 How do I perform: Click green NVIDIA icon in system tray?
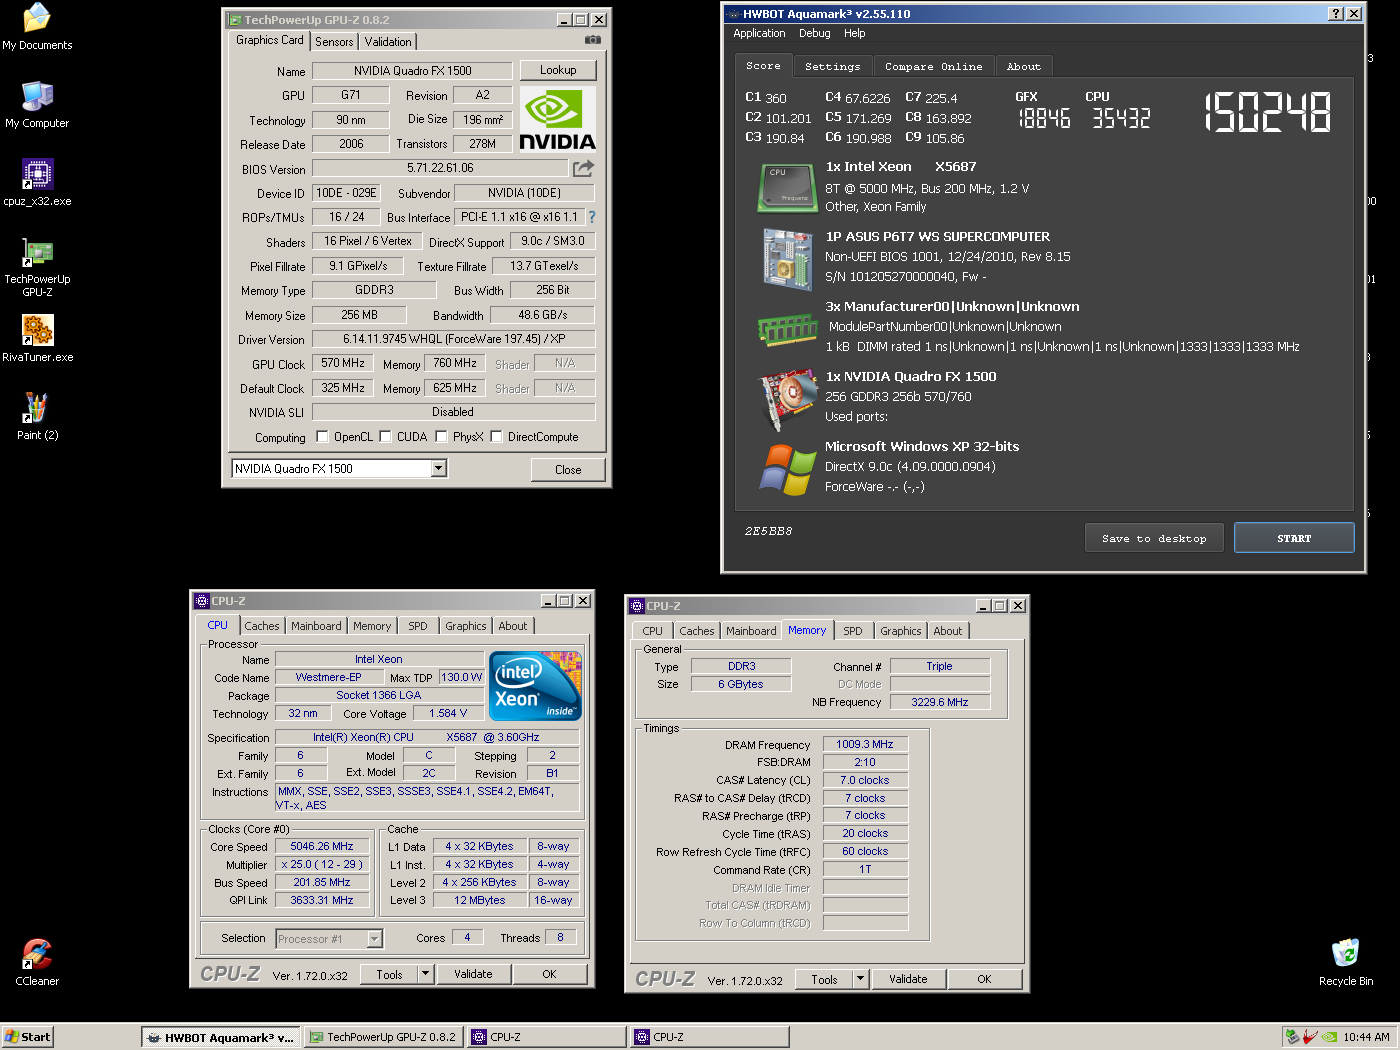coord(1329,1037)
